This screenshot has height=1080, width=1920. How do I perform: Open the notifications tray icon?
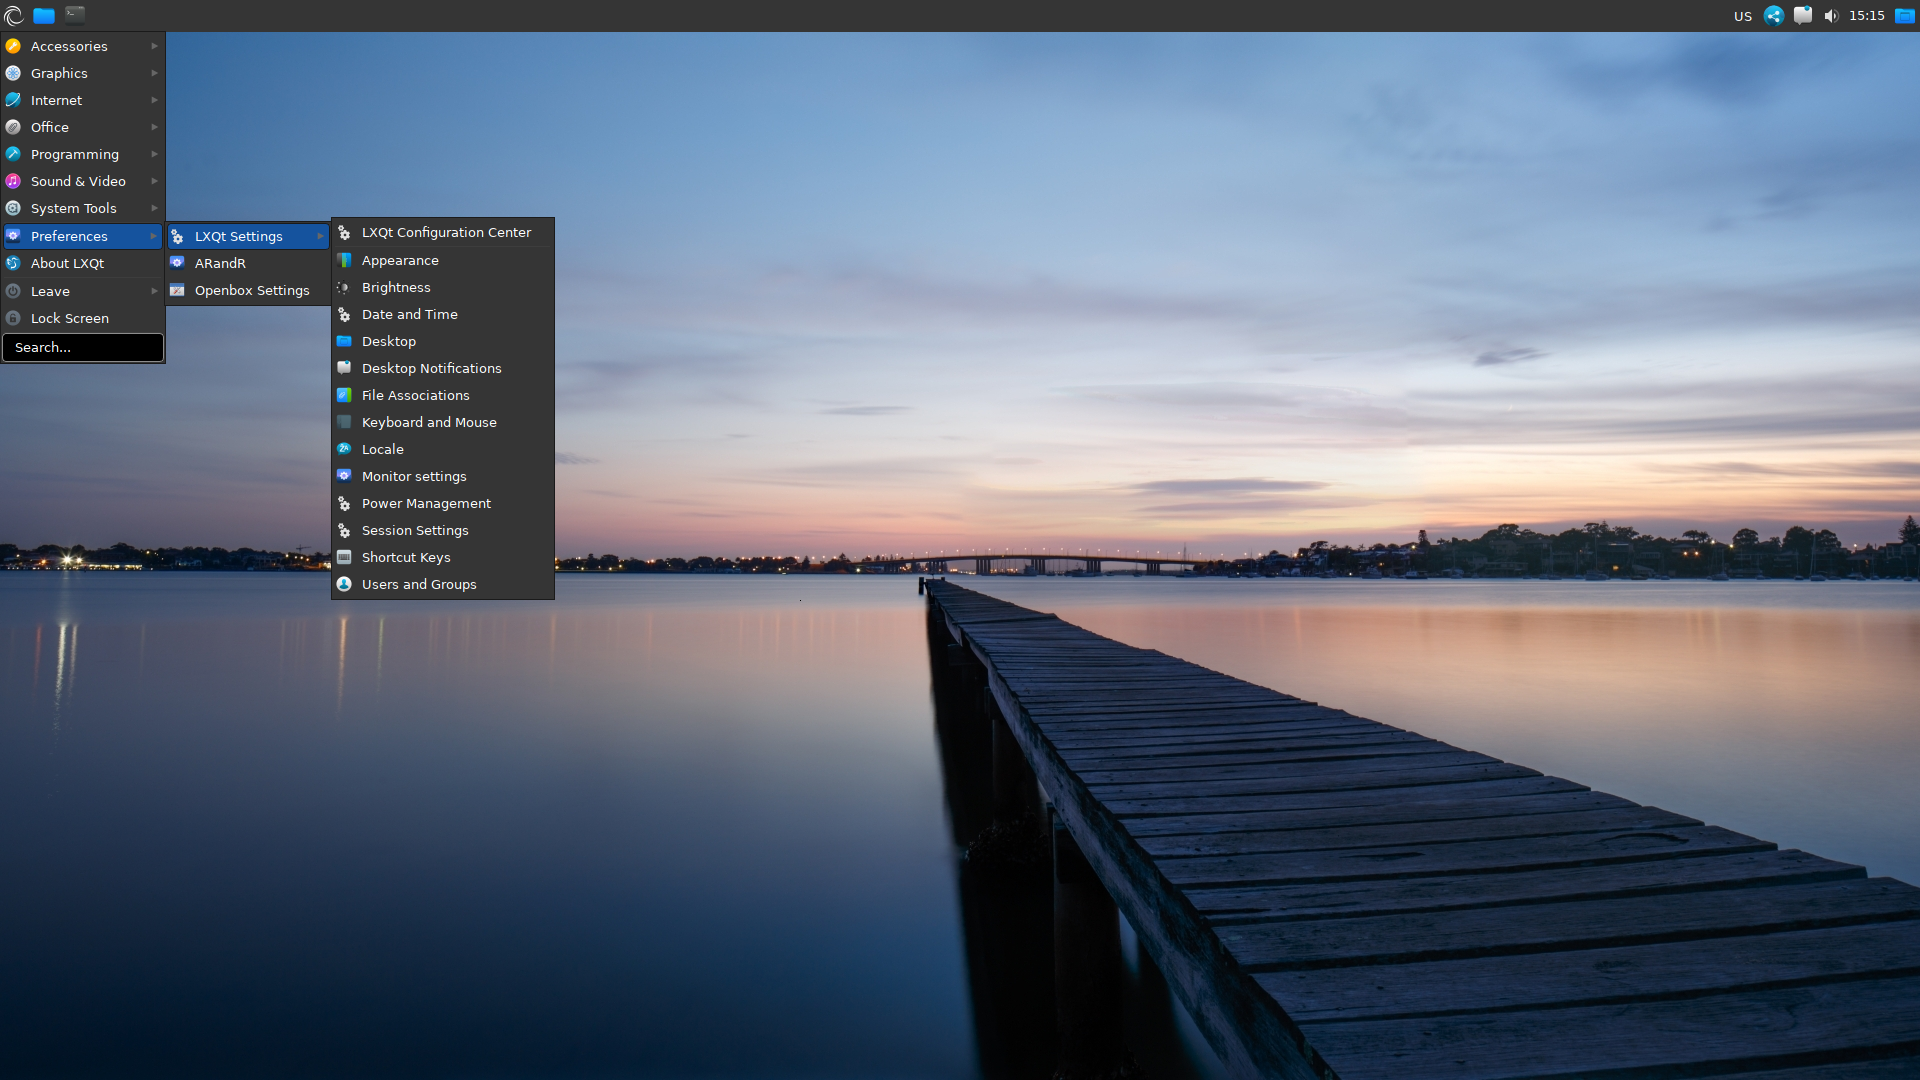click(x=1802, y=15)
